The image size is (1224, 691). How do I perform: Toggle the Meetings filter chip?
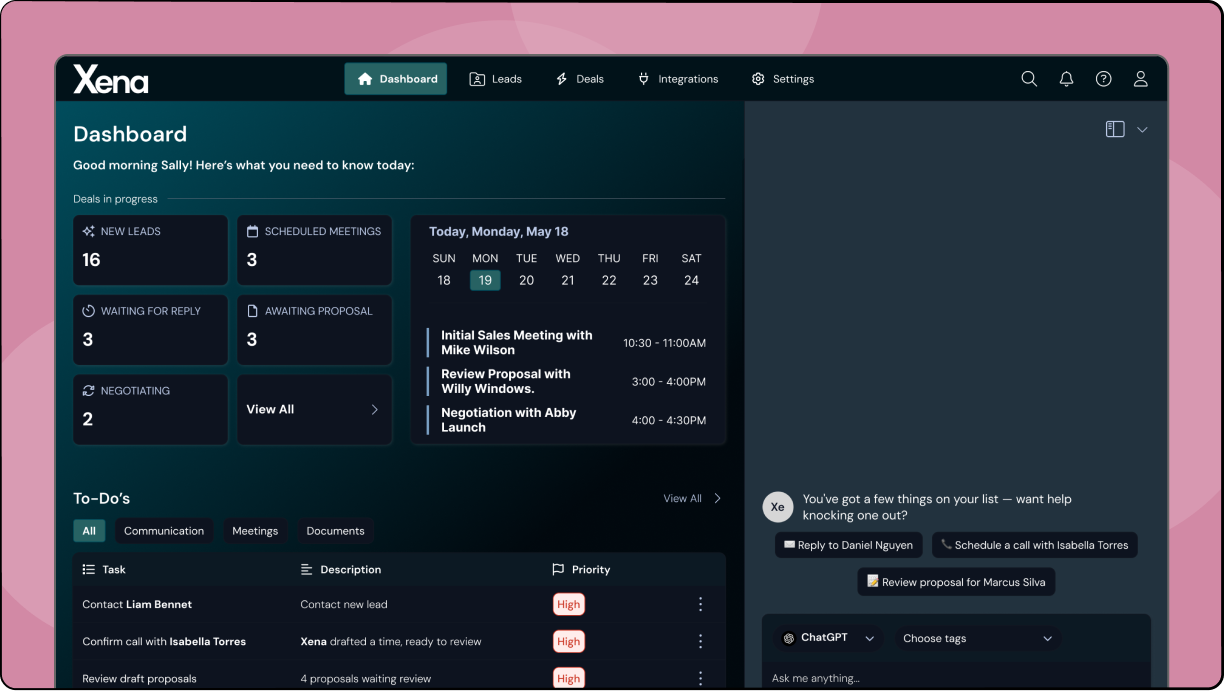(x=255, y=530)
